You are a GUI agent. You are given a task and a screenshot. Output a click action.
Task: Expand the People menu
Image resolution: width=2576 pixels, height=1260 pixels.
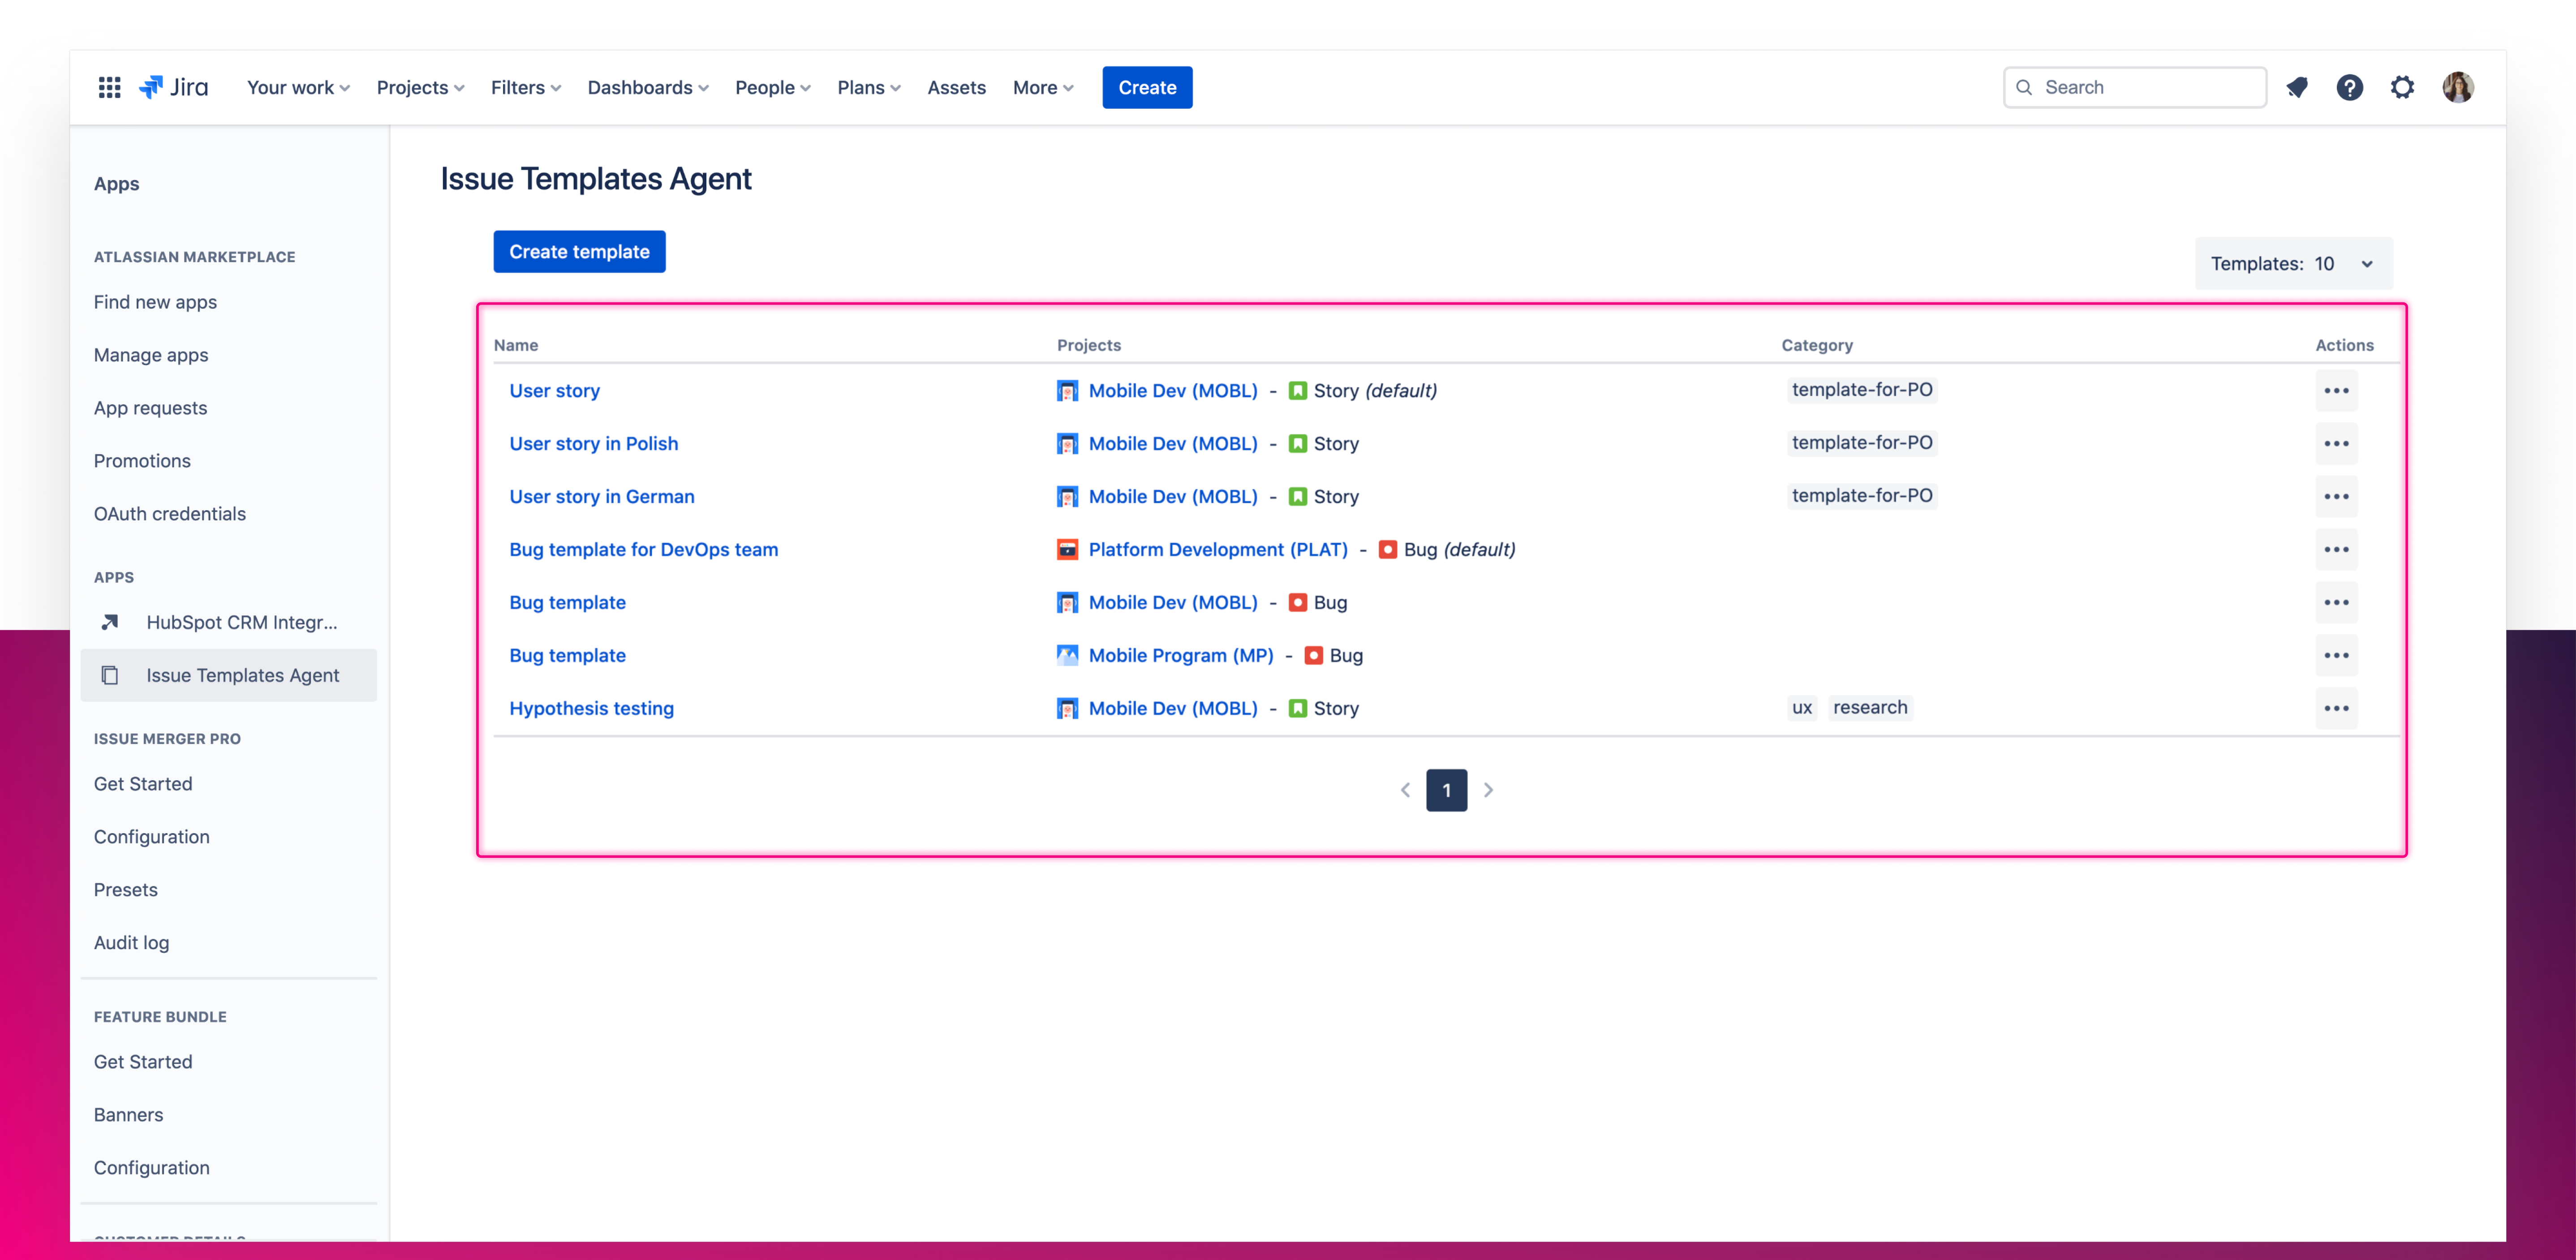pos(773,87)
